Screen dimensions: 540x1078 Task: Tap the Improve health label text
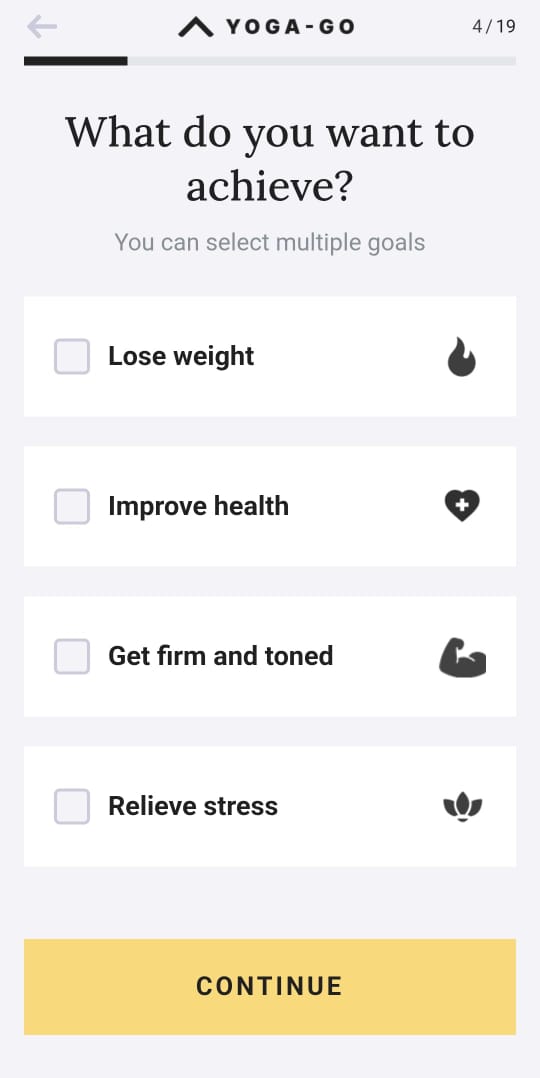pos(198,506)
